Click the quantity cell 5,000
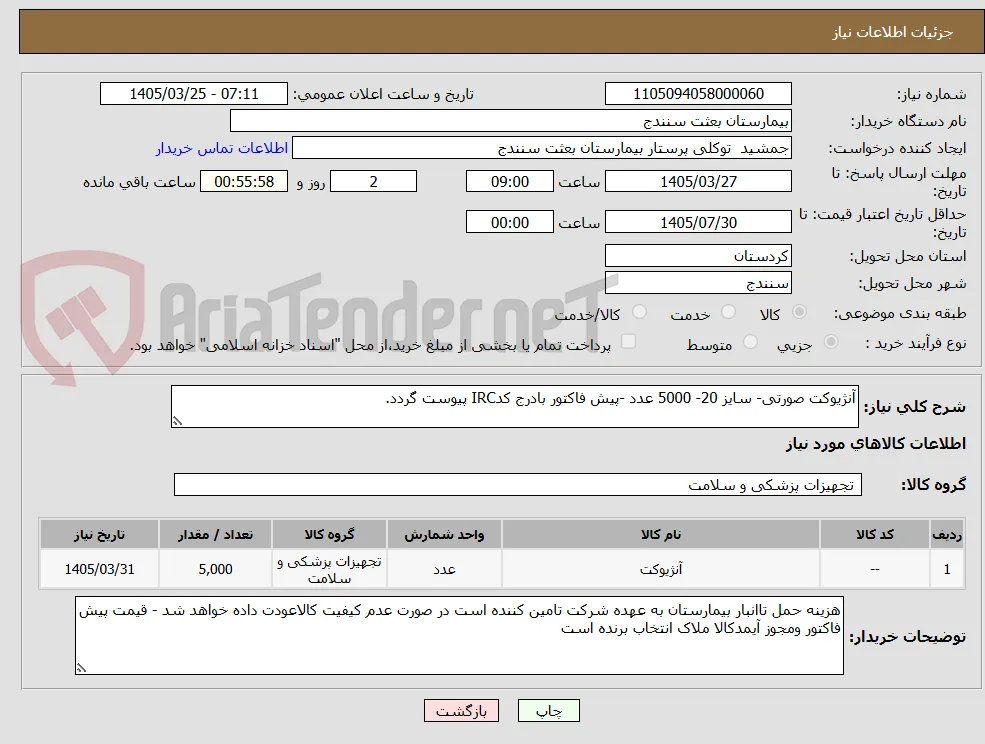The image size is (985, 744). coord(215,569)
